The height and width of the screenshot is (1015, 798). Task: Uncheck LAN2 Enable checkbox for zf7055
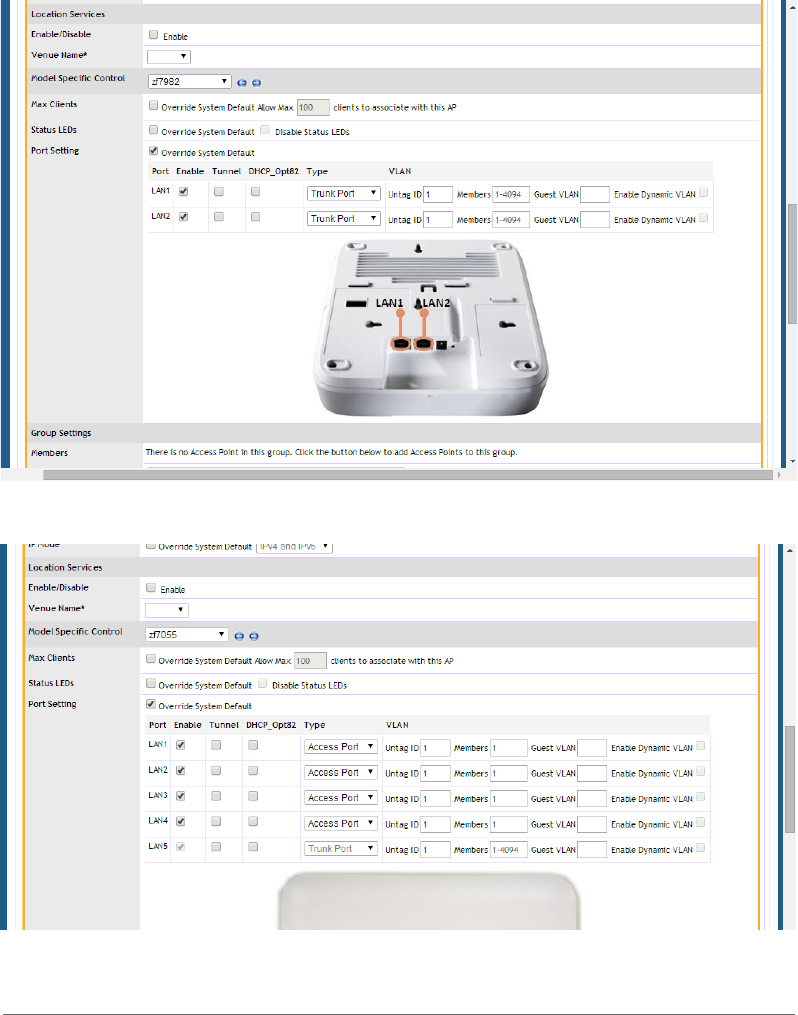coord(181,770)
